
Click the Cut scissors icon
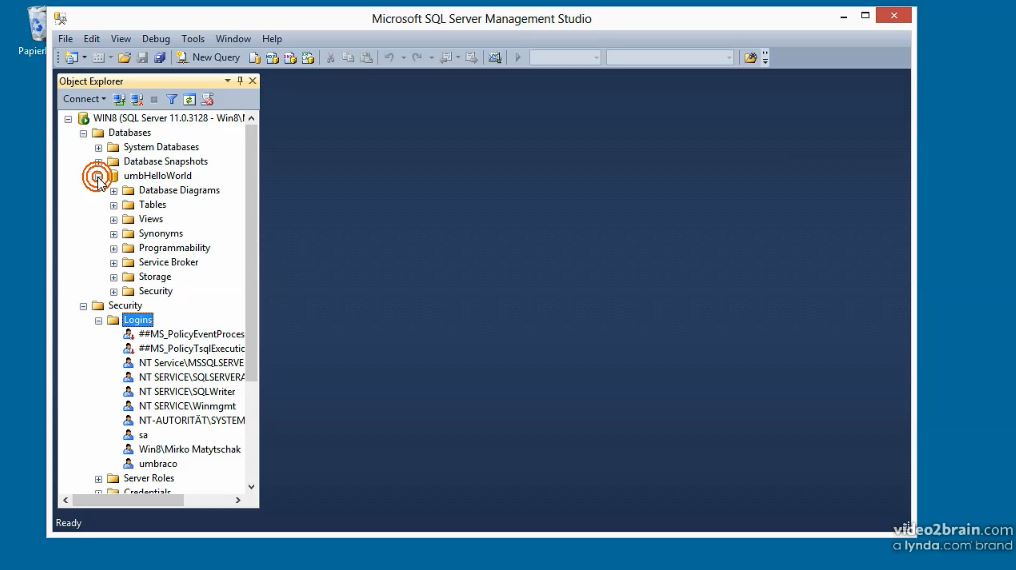(330, 58)
